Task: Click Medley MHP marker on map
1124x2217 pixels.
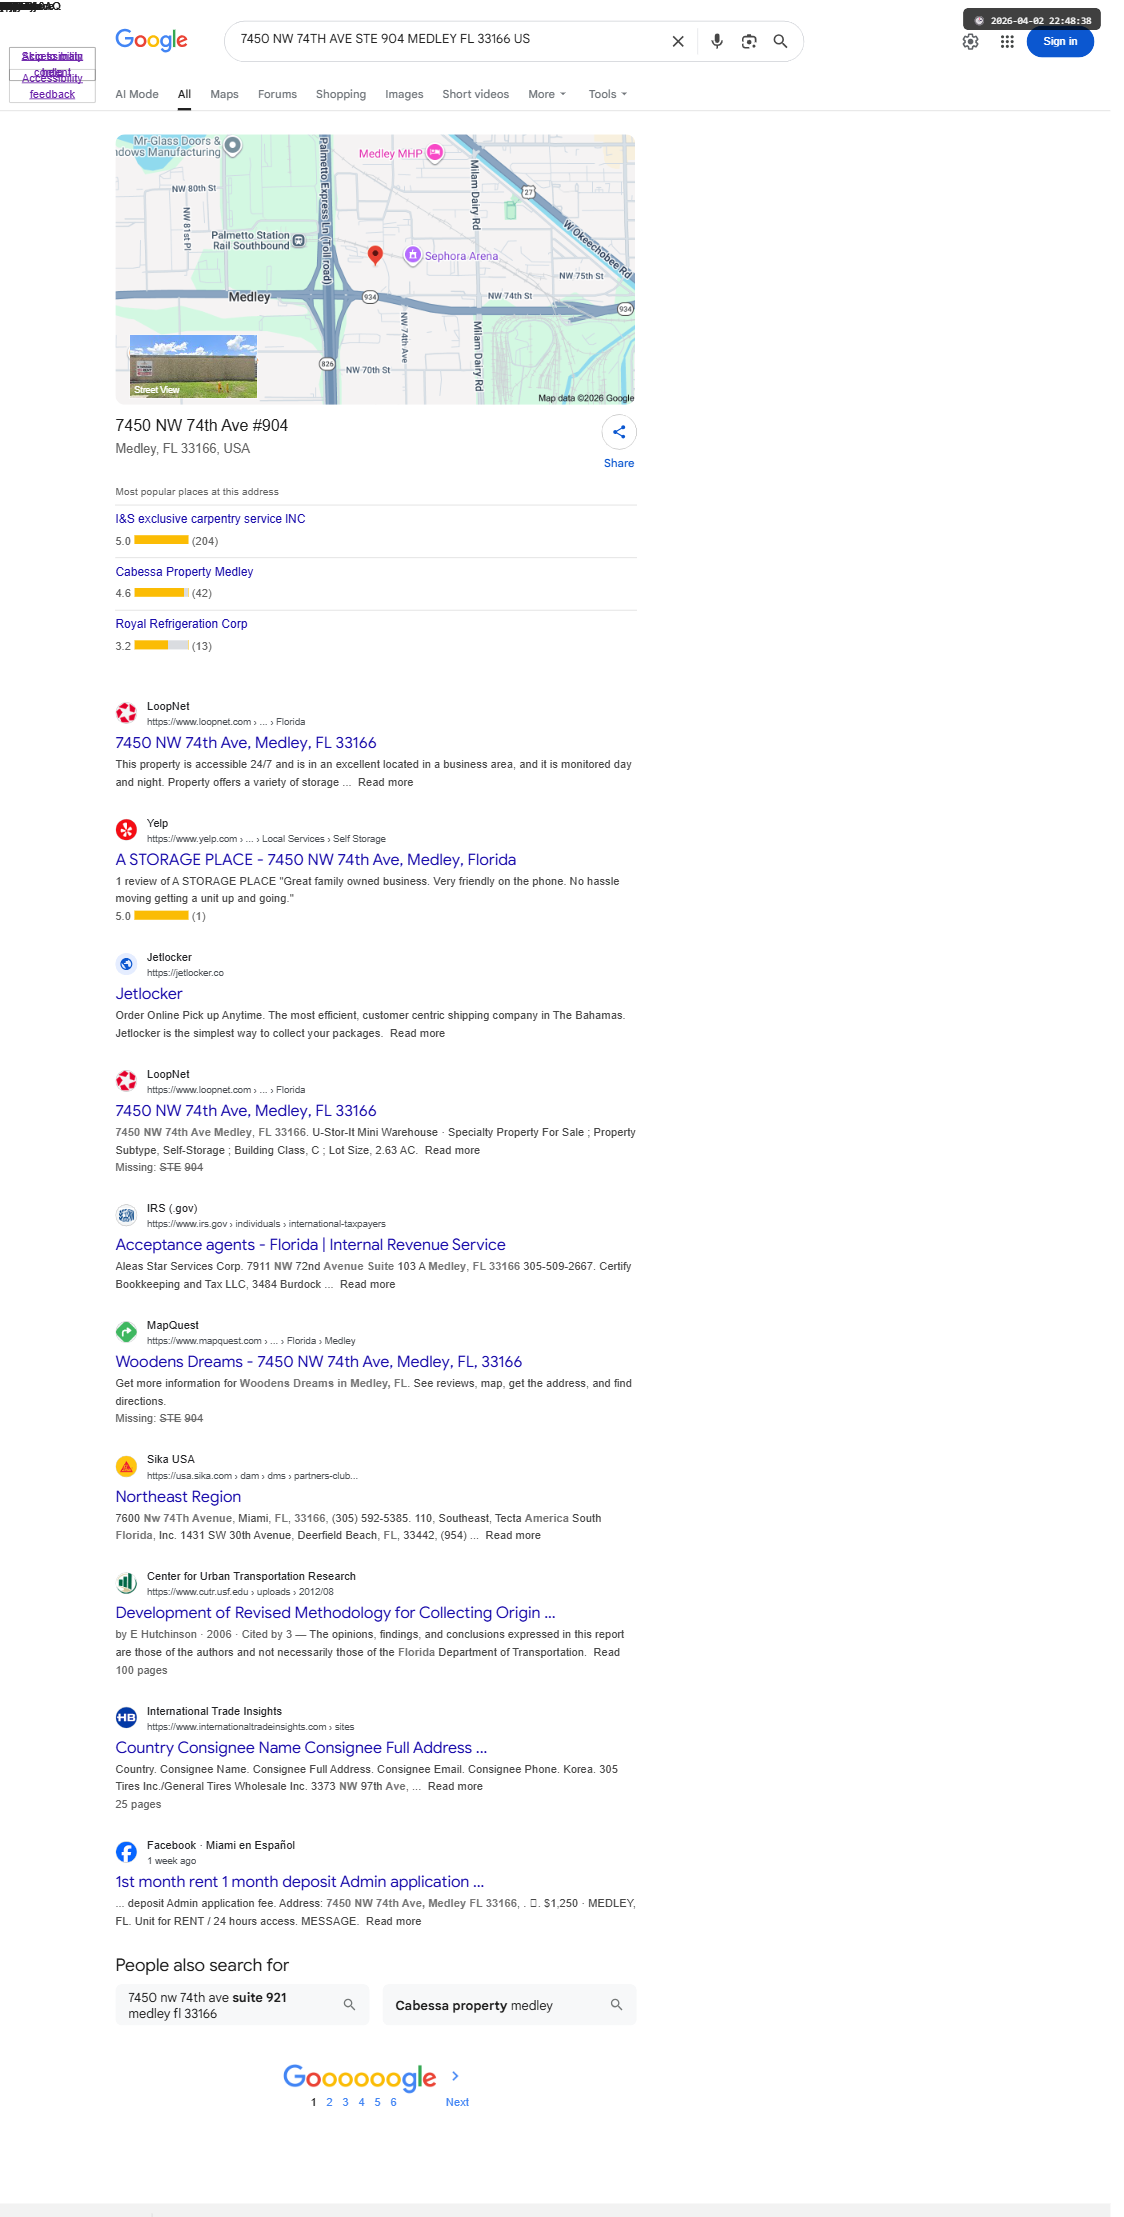Action: 435,152
